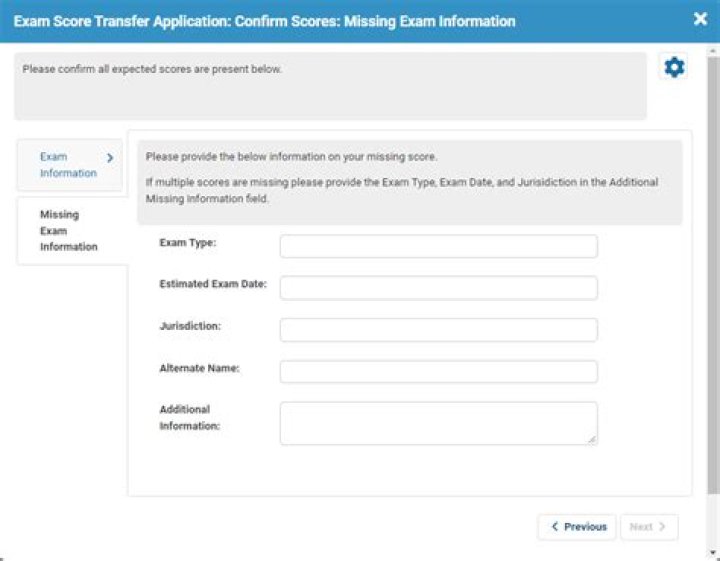Click the Exam Type label
This screenshot has width=720, height=561.
[188, 243]
